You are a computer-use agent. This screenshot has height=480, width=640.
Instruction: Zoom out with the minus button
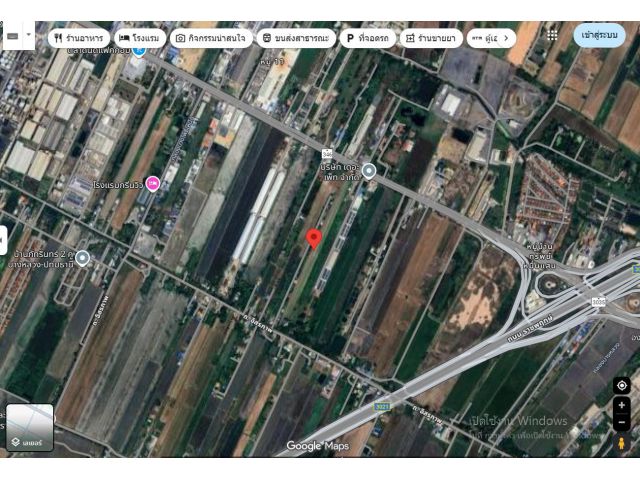[x=621, y=422]
